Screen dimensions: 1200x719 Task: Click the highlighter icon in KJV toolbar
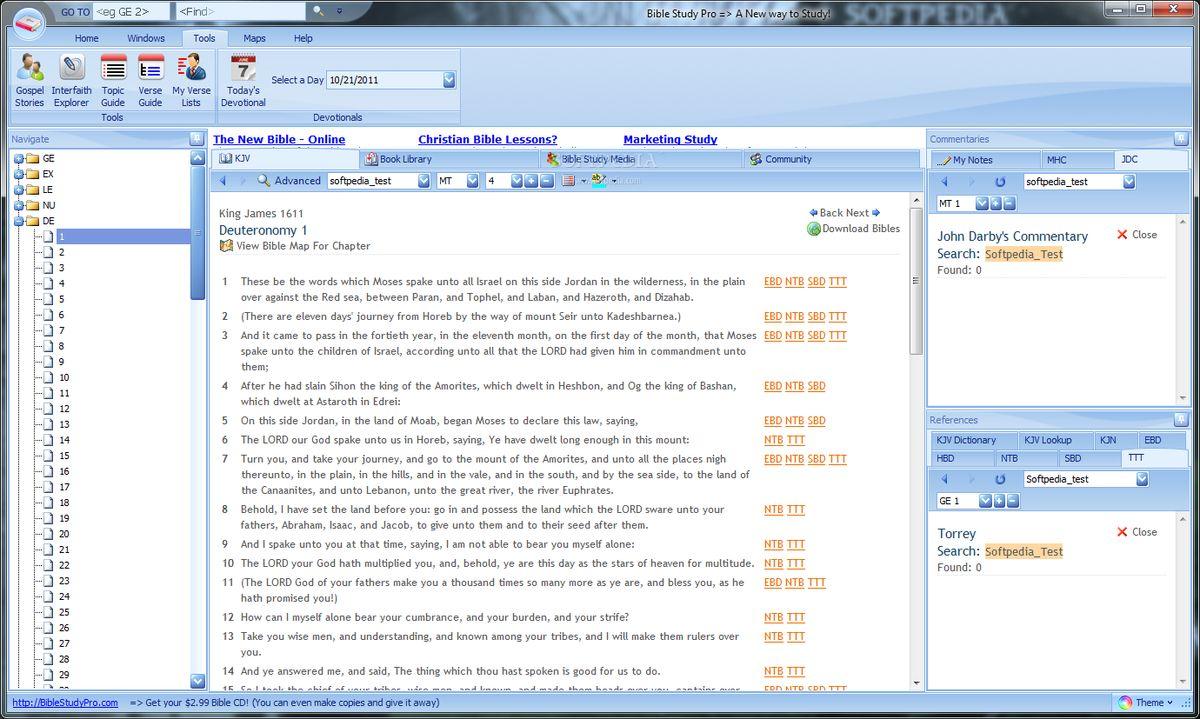(x=598, y=181)
